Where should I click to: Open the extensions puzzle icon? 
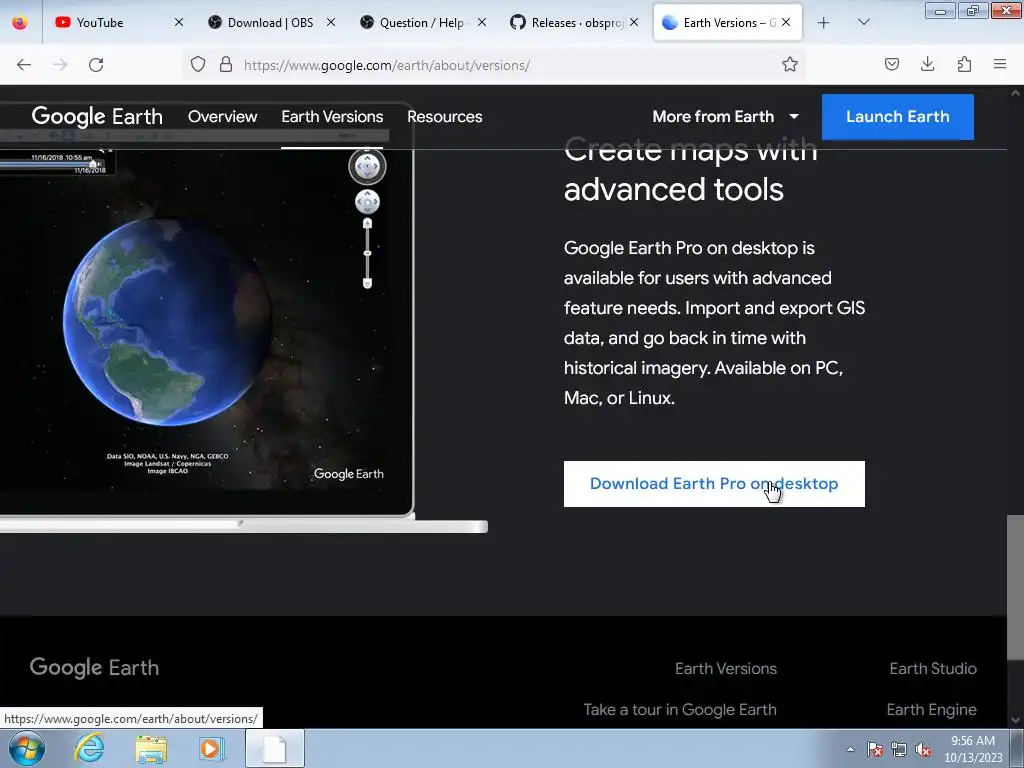click(964, 64)
